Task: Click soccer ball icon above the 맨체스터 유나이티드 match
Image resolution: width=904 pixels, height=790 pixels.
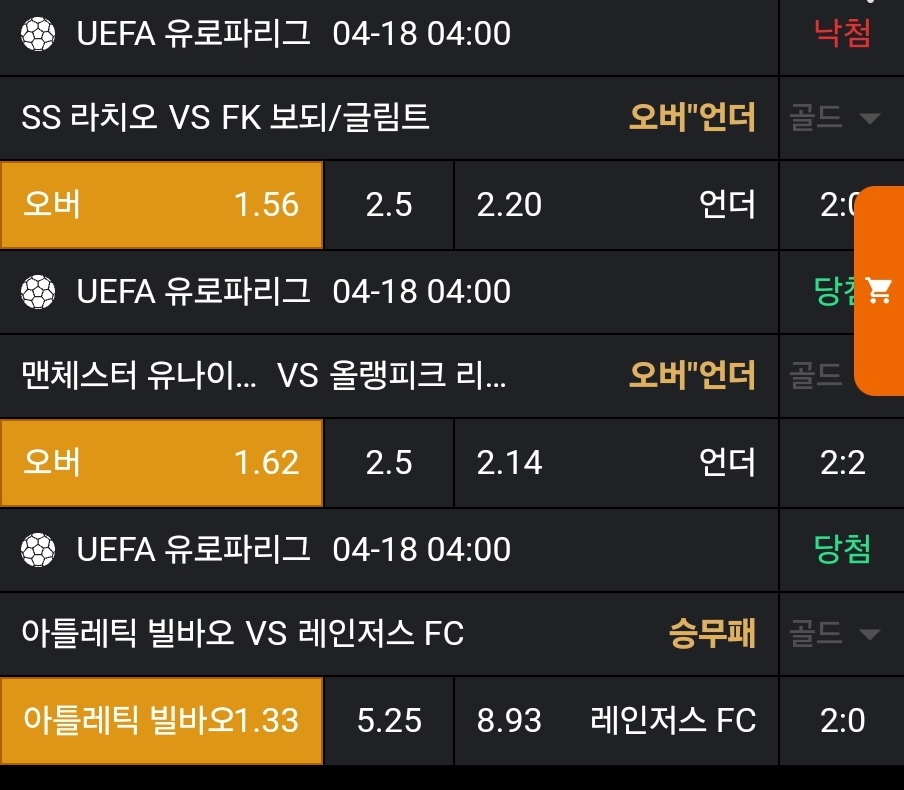Action: point(38,292)
